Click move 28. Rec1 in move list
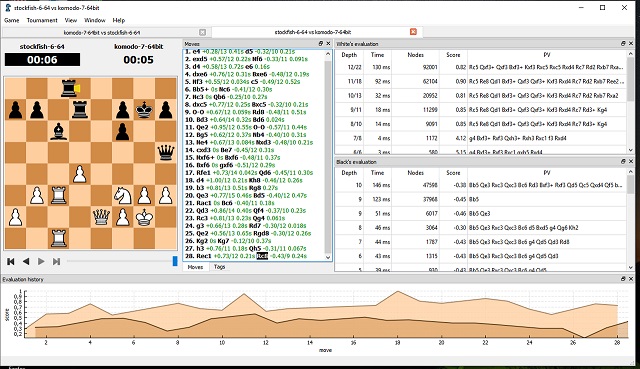The image size is (640, 369). pos(200,256)
